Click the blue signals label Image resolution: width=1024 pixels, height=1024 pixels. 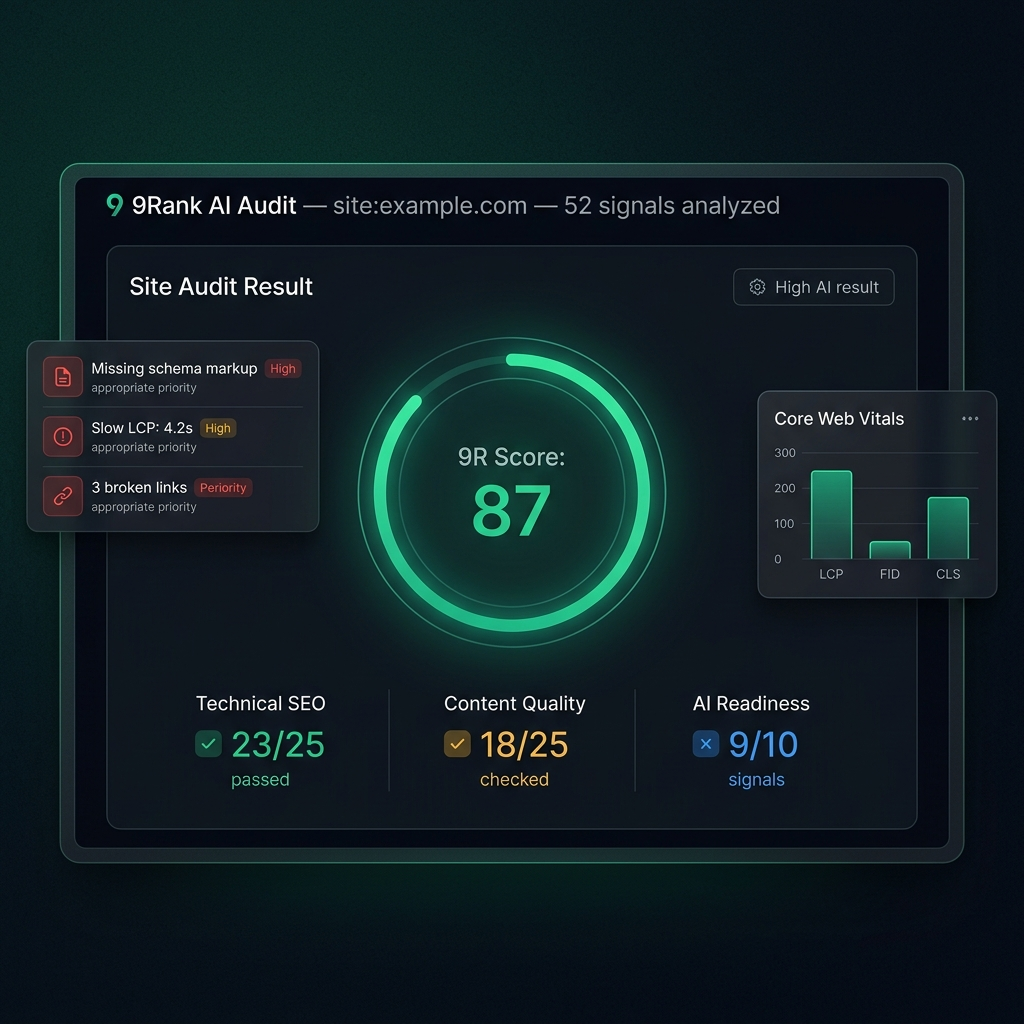pos(756,780)
